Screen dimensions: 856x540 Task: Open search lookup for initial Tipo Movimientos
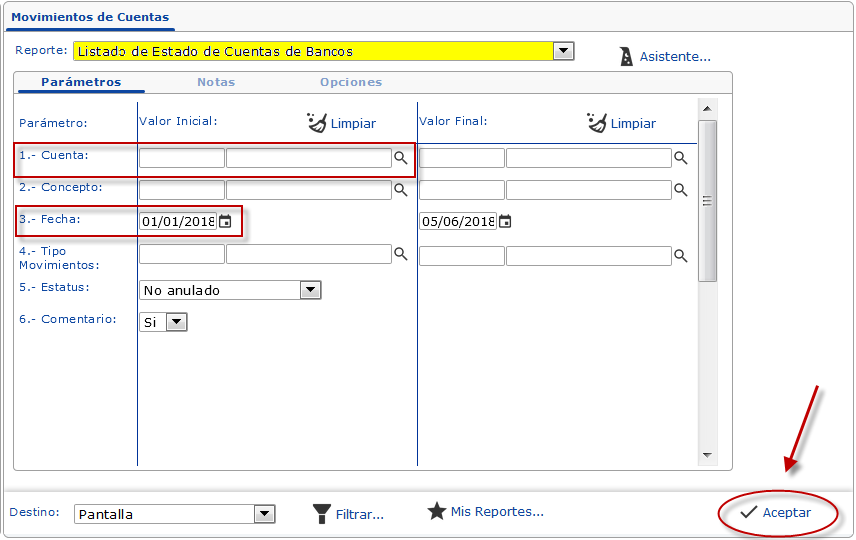click(x=401, y=254)
